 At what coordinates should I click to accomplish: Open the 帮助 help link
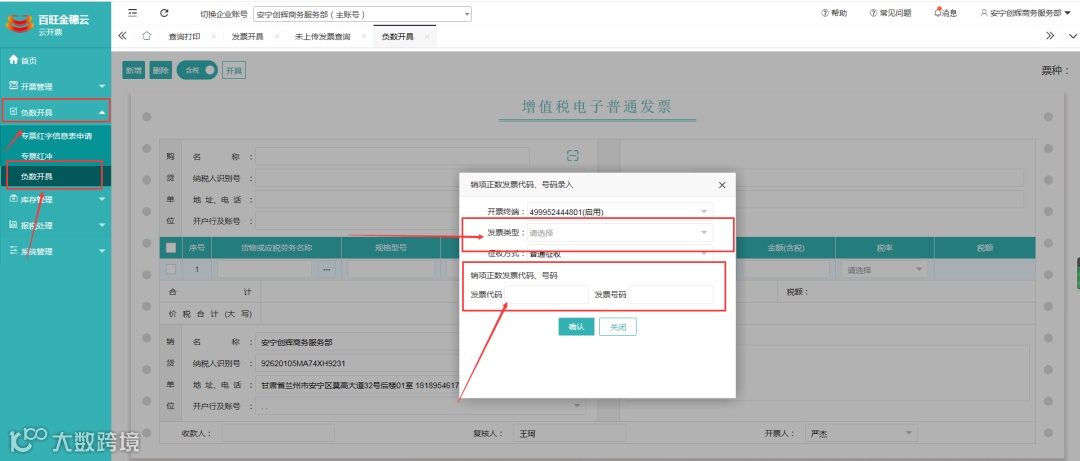point(834,13)
